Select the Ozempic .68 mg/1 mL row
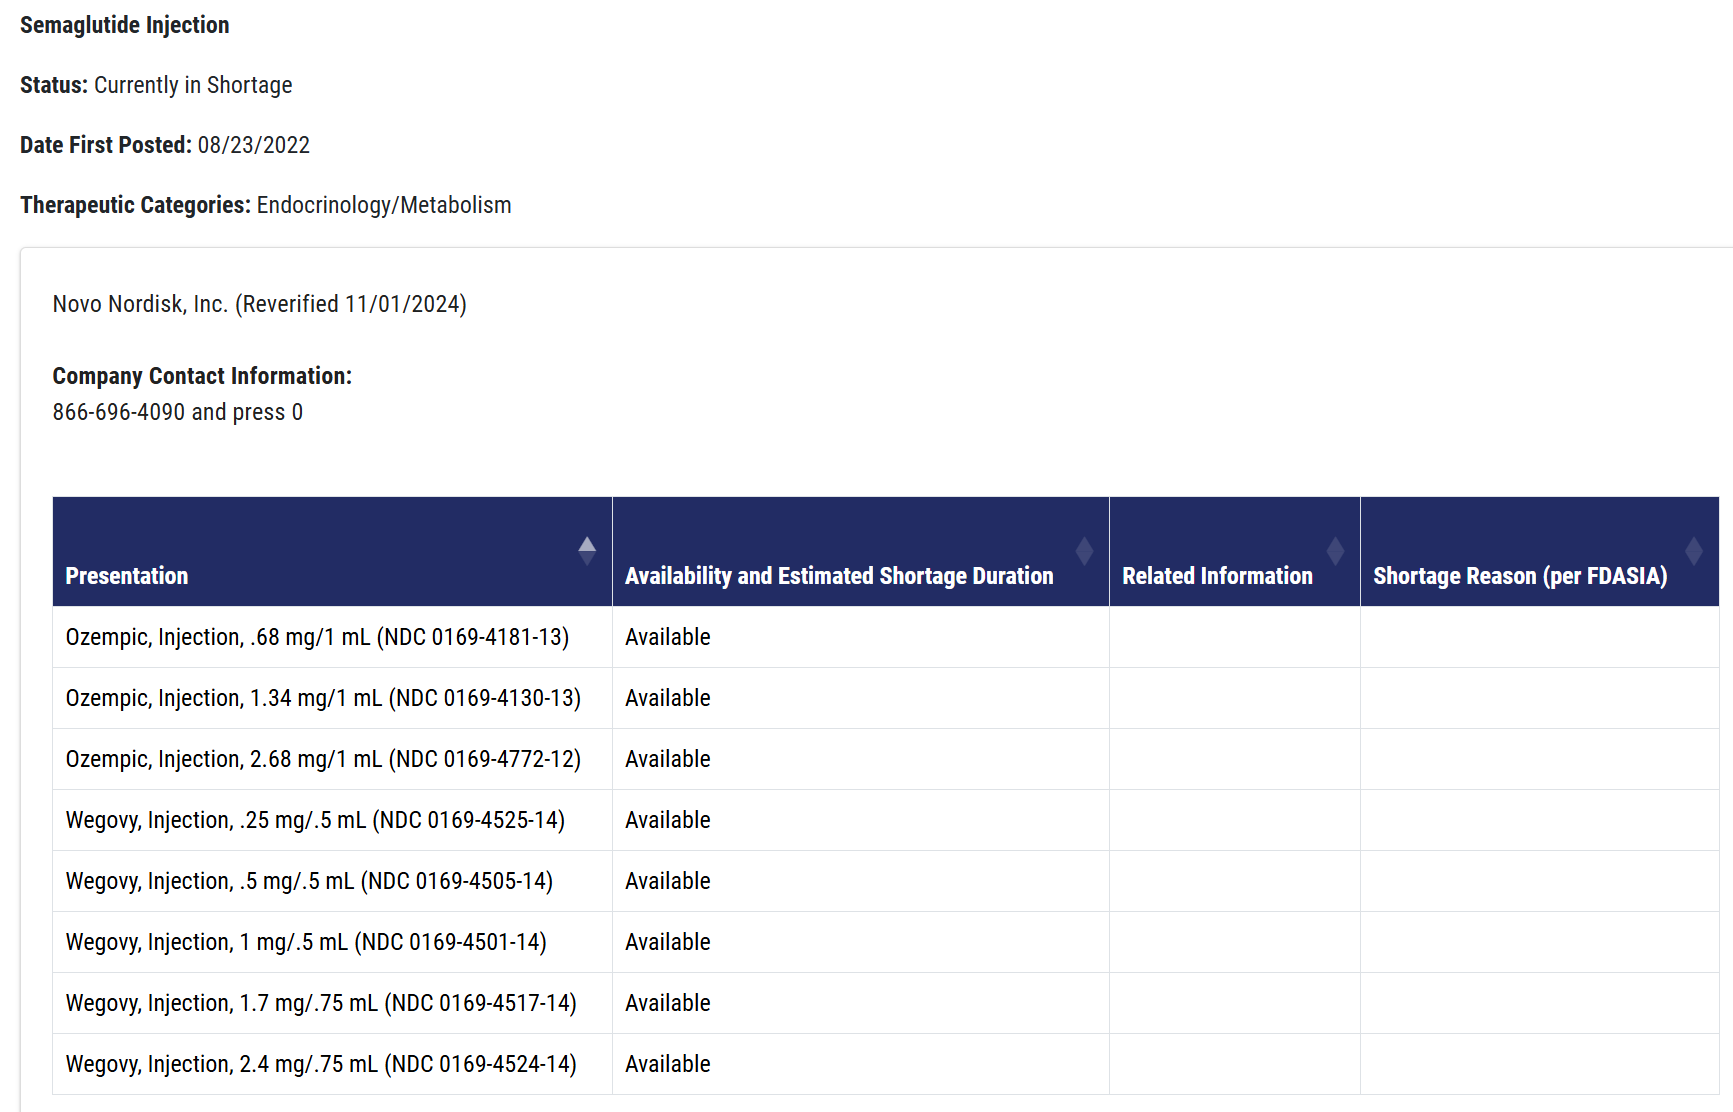 [317, 637]
